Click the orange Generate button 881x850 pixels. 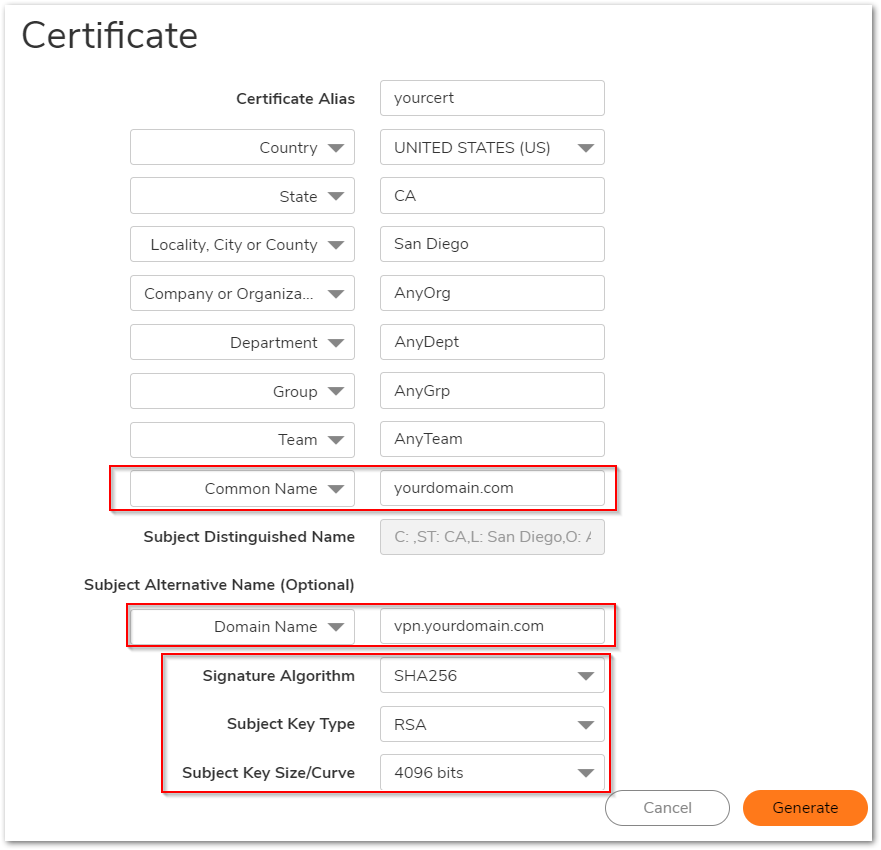pyautogui.click(x=805, y=808)
